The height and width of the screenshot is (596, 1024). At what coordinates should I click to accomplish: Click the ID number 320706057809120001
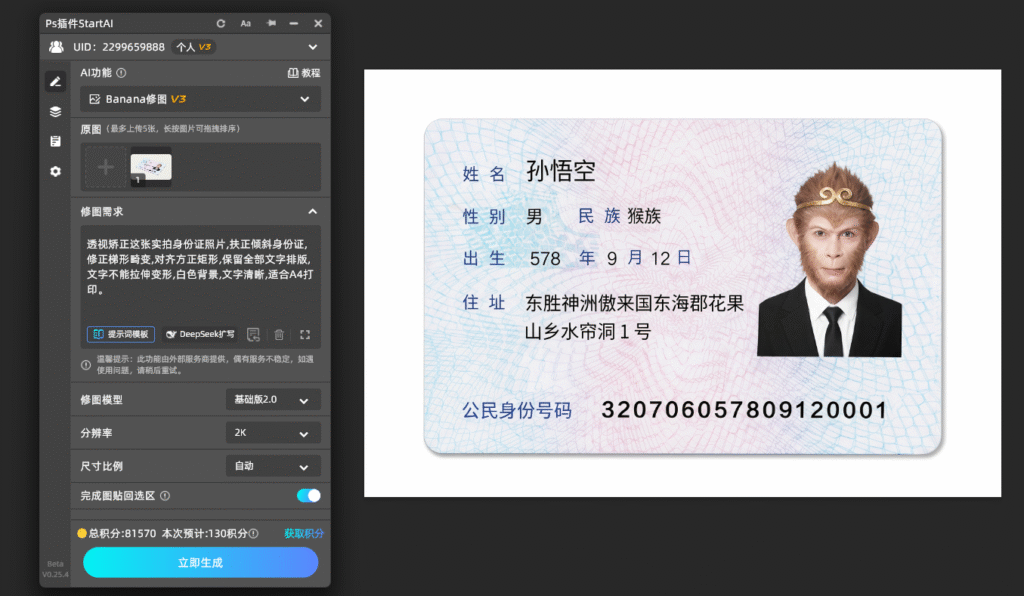point(744,410)
